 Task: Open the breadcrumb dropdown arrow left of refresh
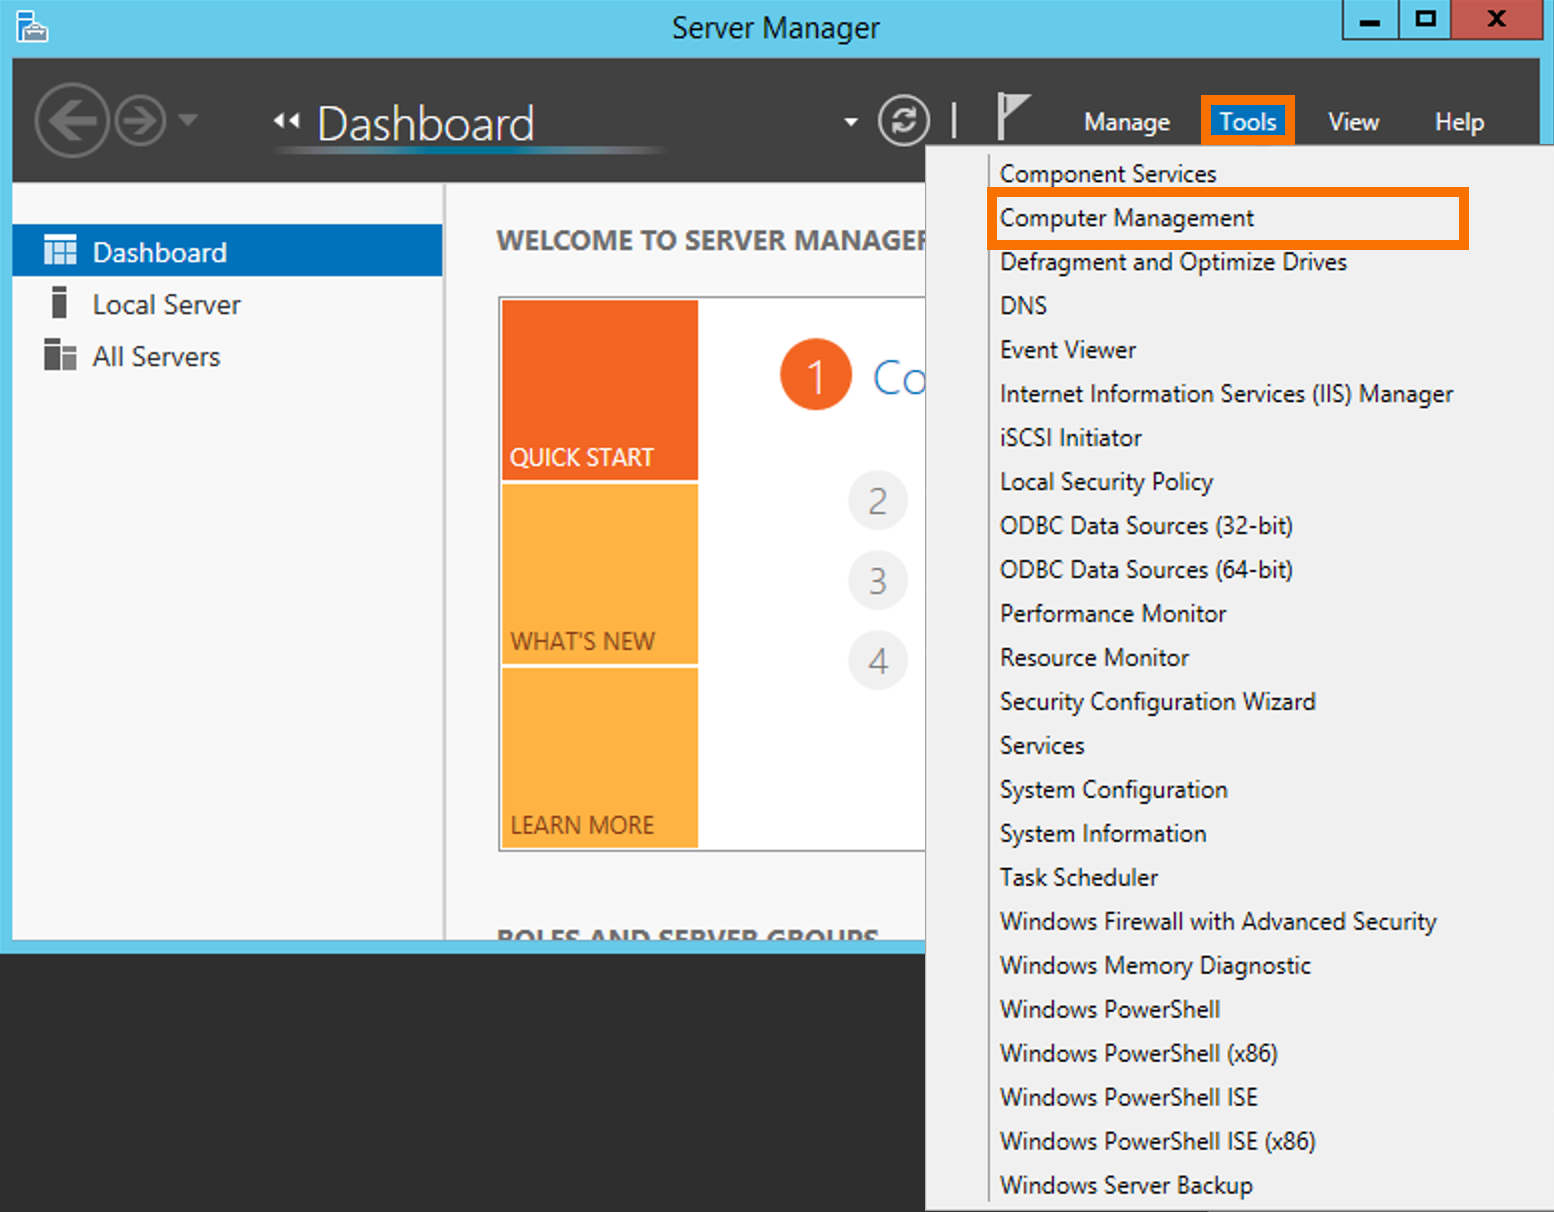[x=851, y=122]
